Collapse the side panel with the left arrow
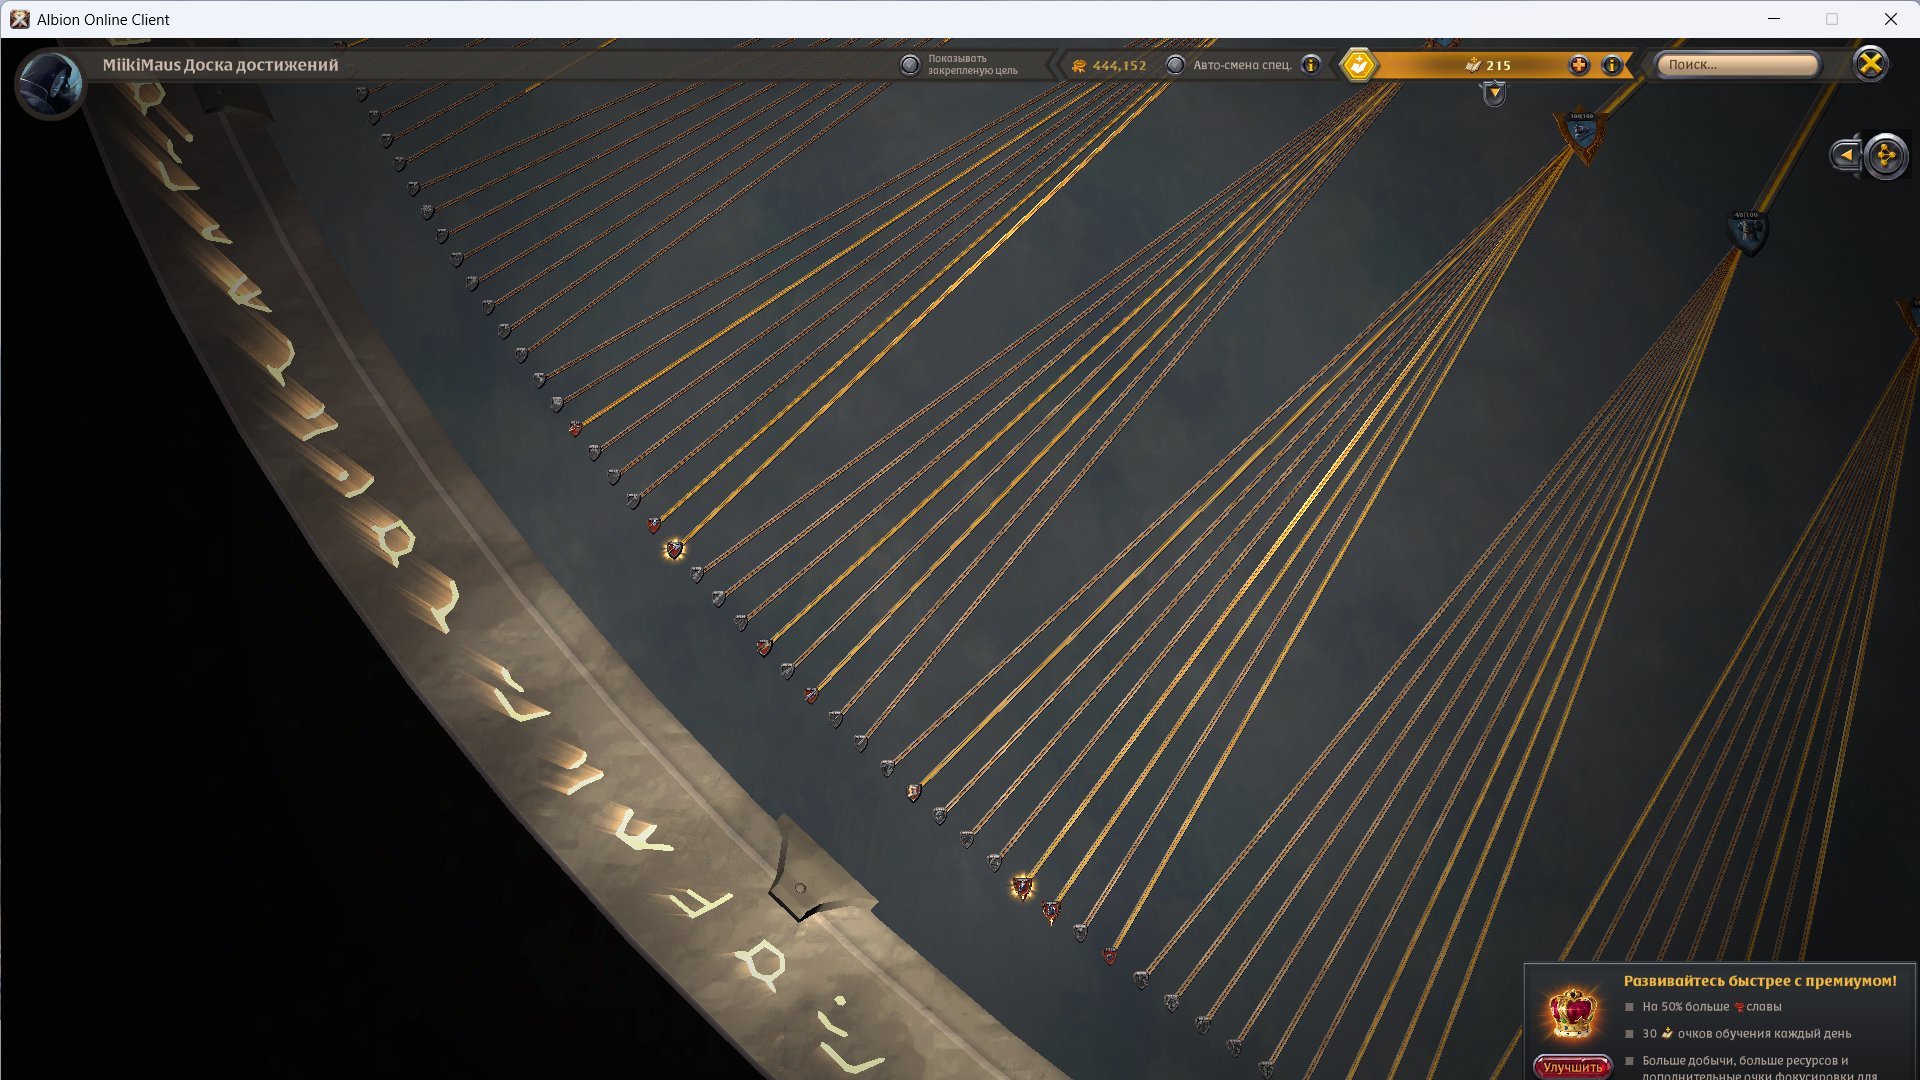Viewport: 1920px width, 1080px height. pyautogui.click(x=1846, y=155)
